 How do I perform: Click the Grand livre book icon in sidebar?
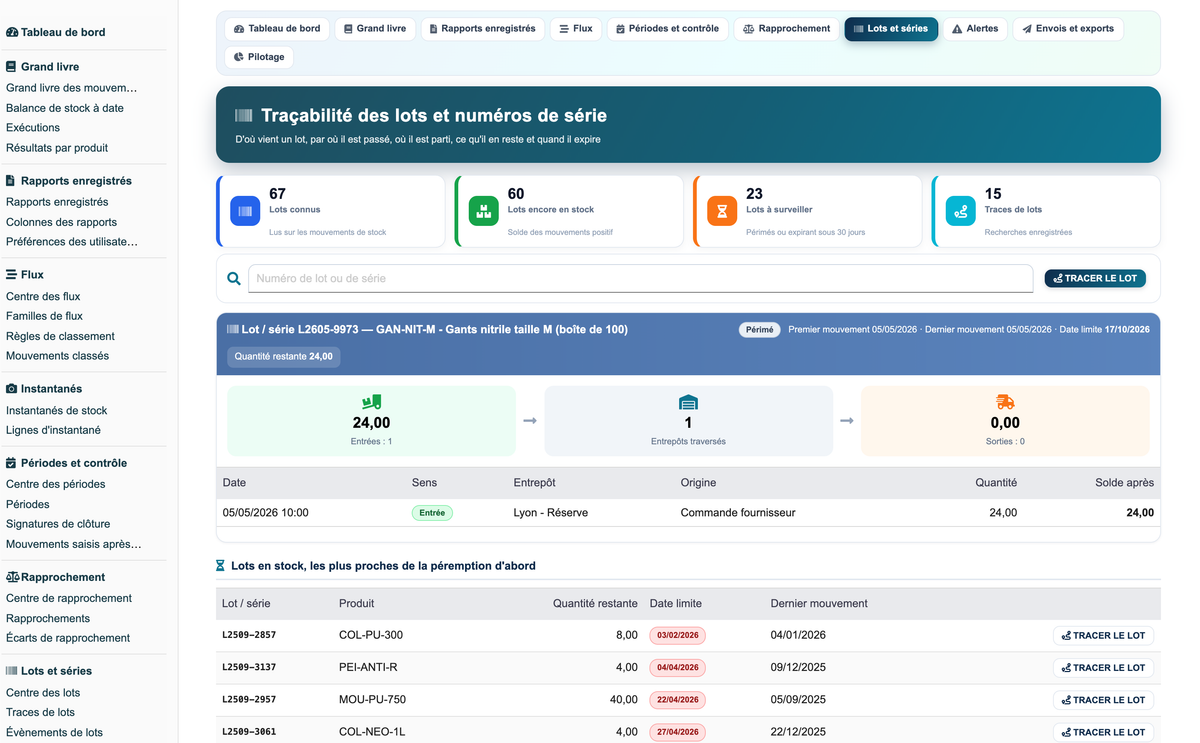click(x=11, y=67)
